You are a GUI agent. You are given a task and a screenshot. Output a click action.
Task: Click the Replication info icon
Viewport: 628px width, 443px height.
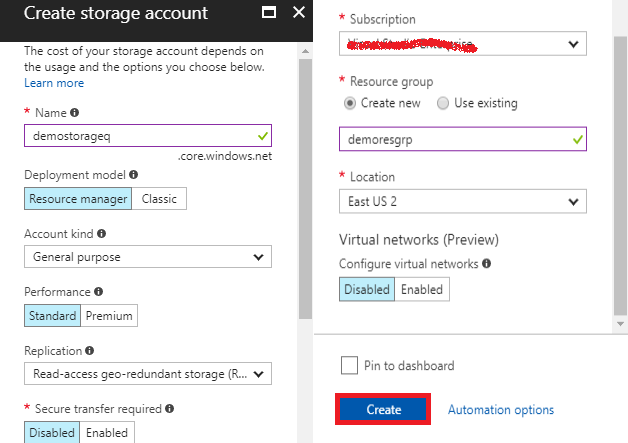coord(91,351)
